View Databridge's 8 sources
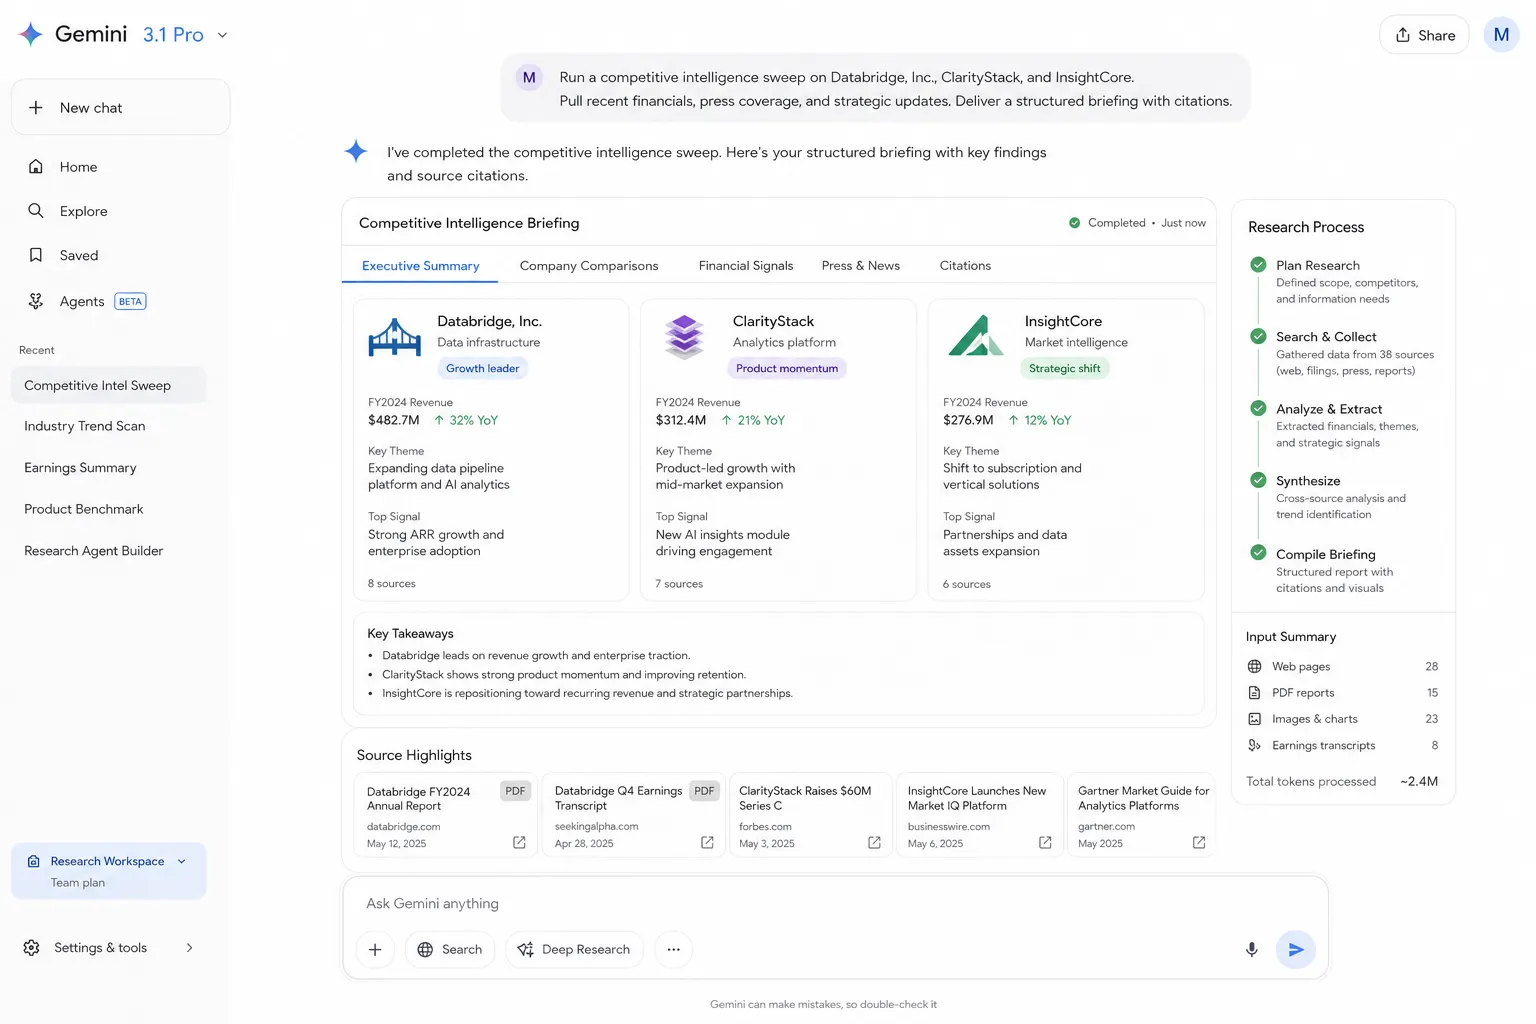Image resolution: width=1536 pixels, height=1024 pixels. (x=392, y=584)
